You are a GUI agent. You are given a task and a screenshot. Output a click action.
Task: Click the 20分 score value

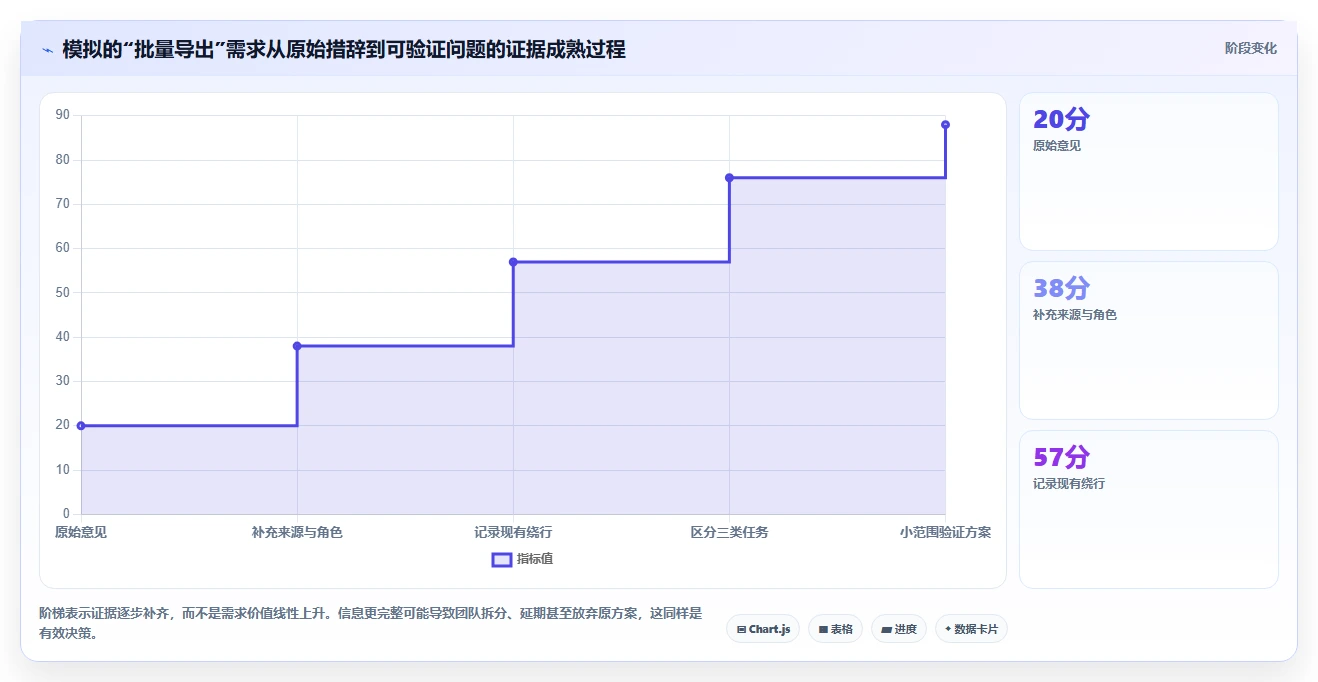[1061, 119]
